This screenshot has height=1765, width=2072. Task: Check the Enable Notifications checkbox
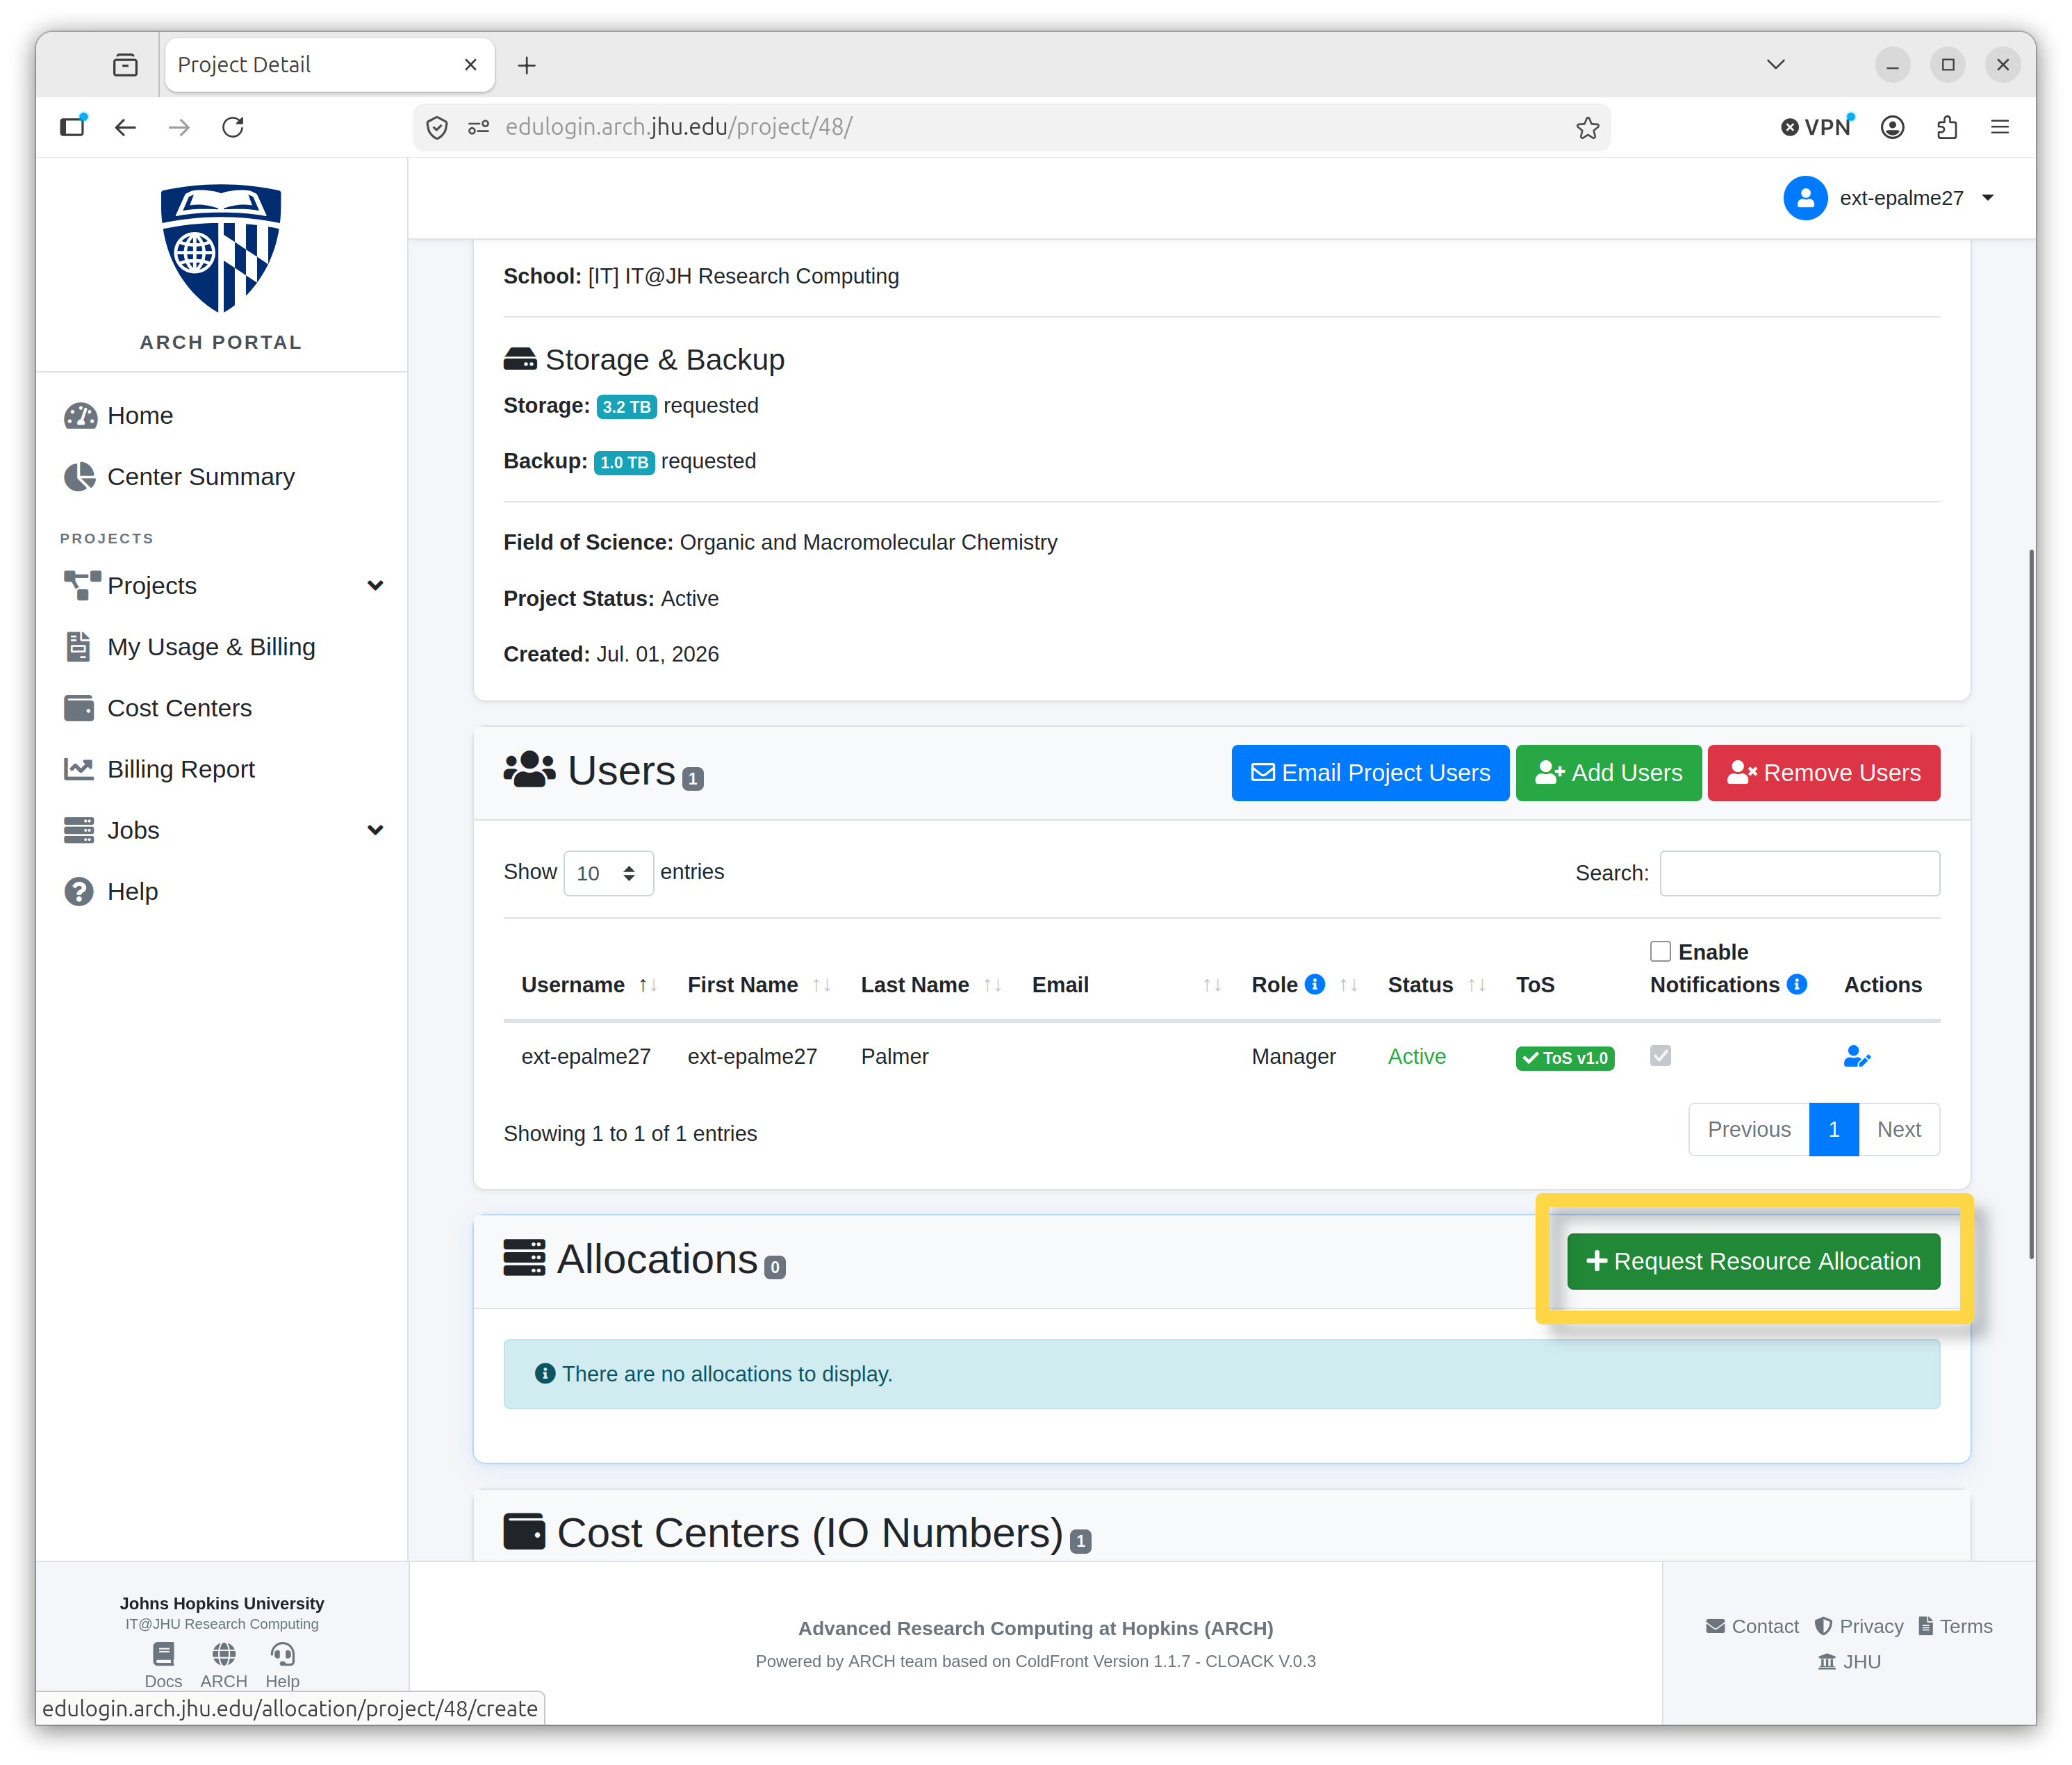click(x=1660, y=951)
